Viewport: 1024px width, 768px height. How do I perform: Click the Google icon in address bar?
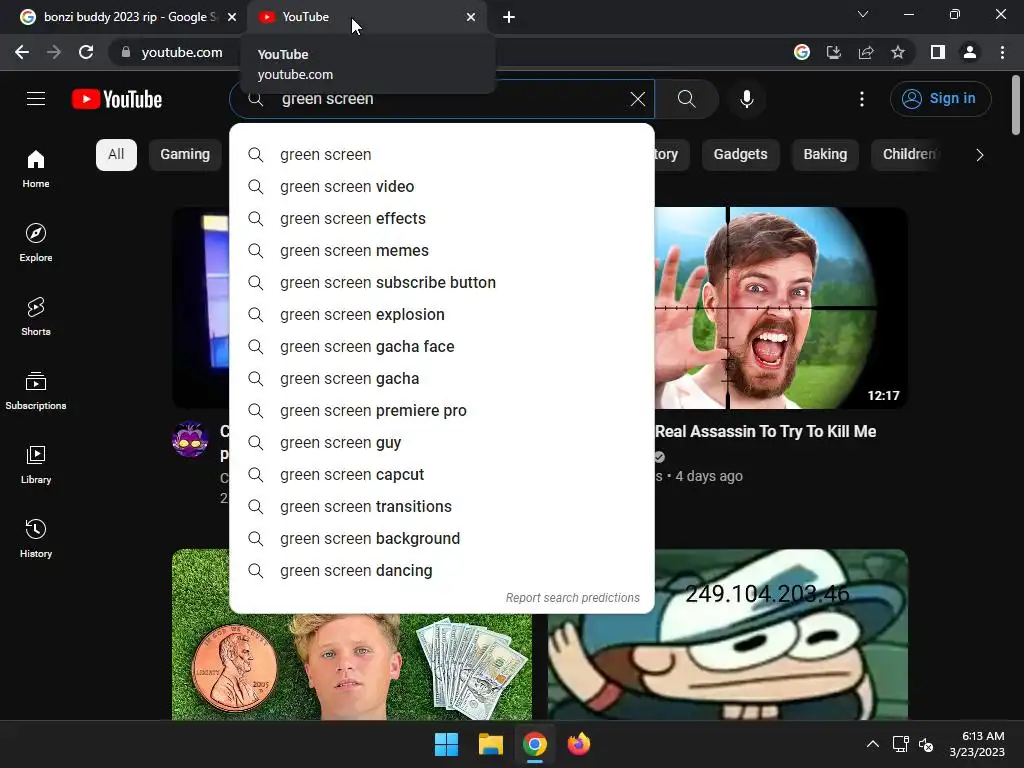click(802, 52)
